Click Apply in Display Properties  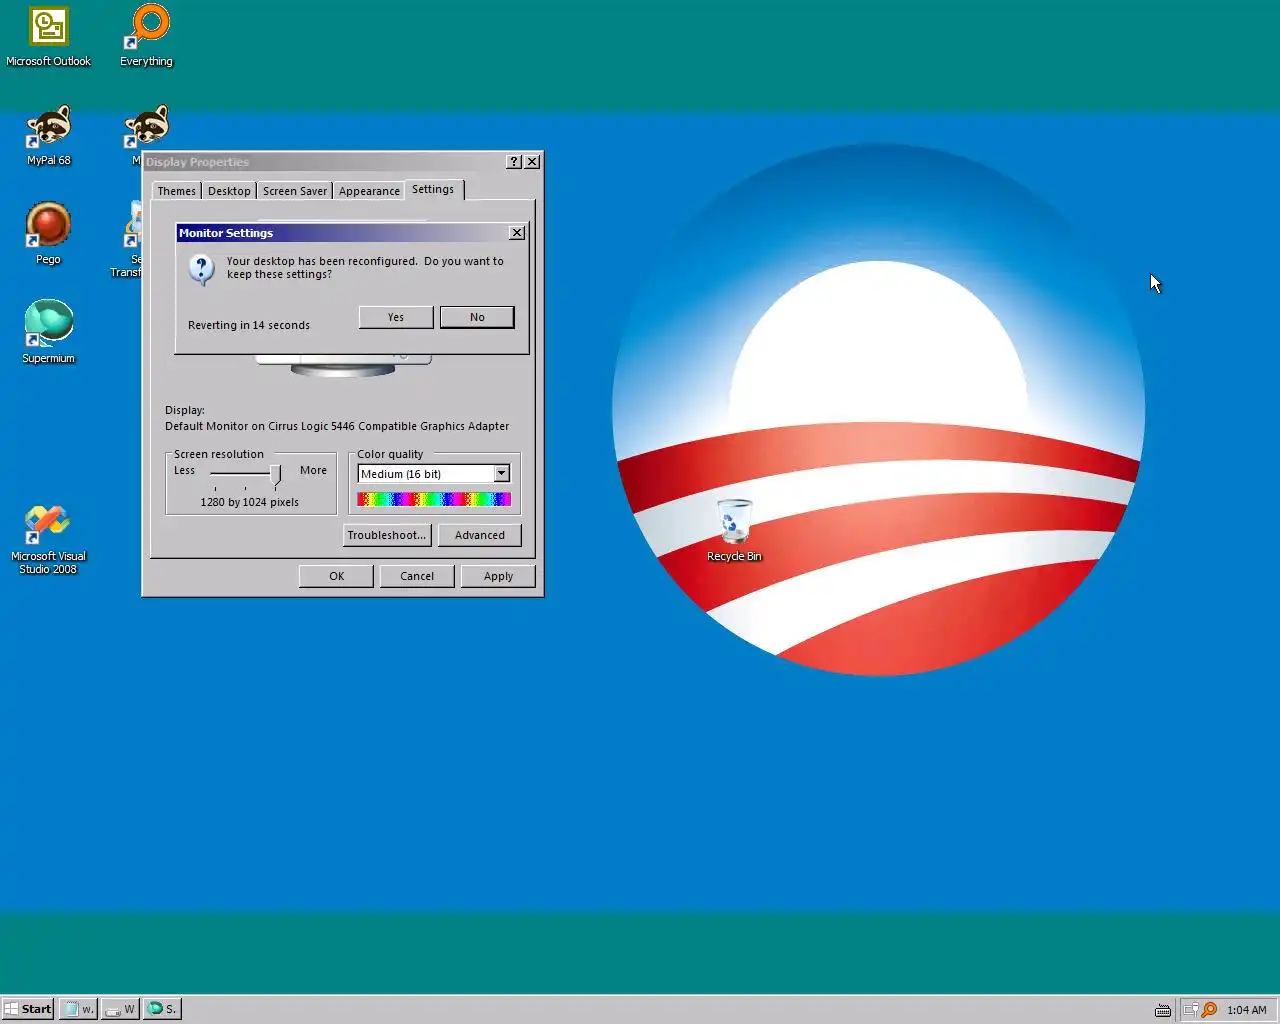(x=498, y=576)
